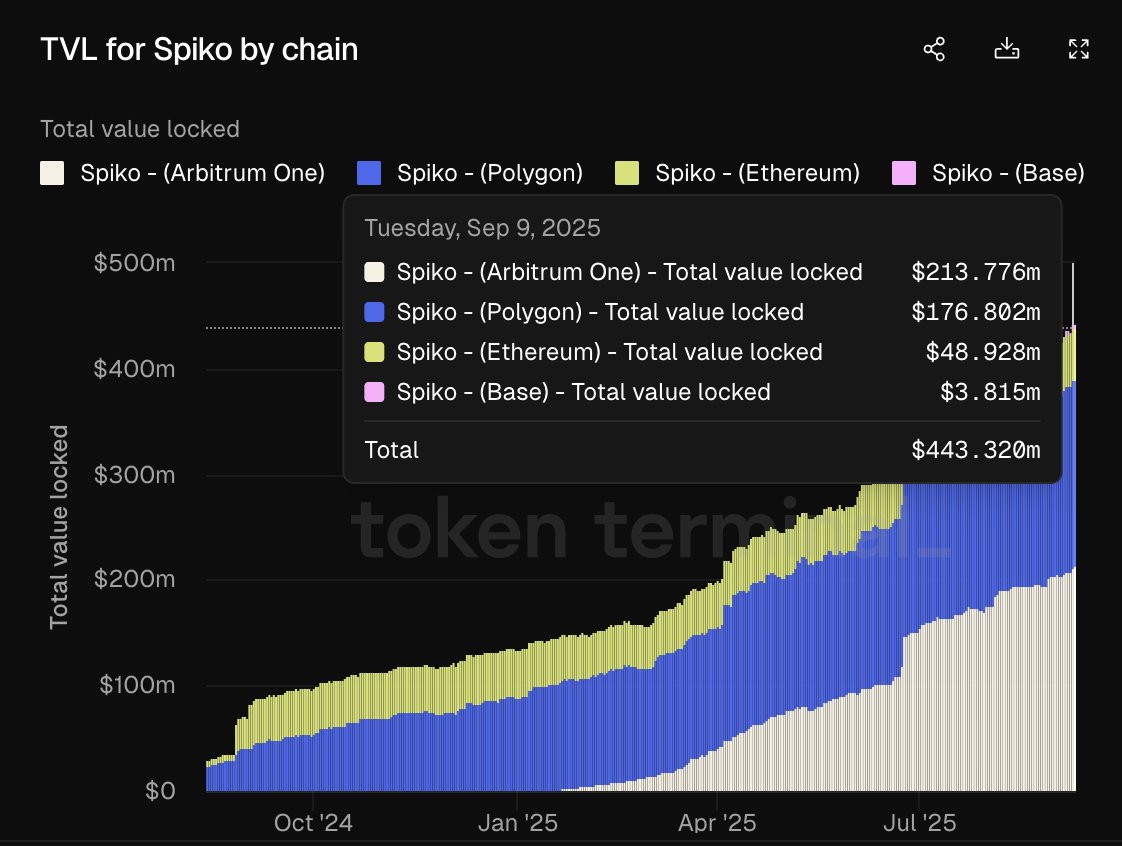Click the Jul '25 axis label

(x=919, y=822)
